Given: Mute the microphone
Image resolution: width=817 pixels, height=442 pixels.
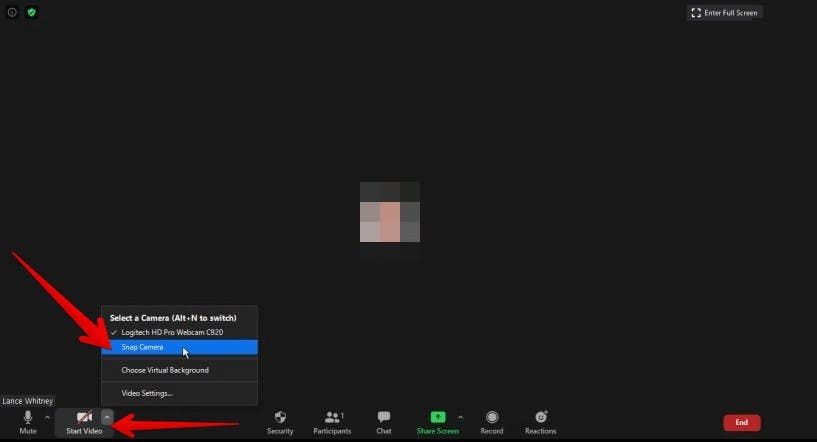Looking at the screenshot, I should click(x=28, y=420).
